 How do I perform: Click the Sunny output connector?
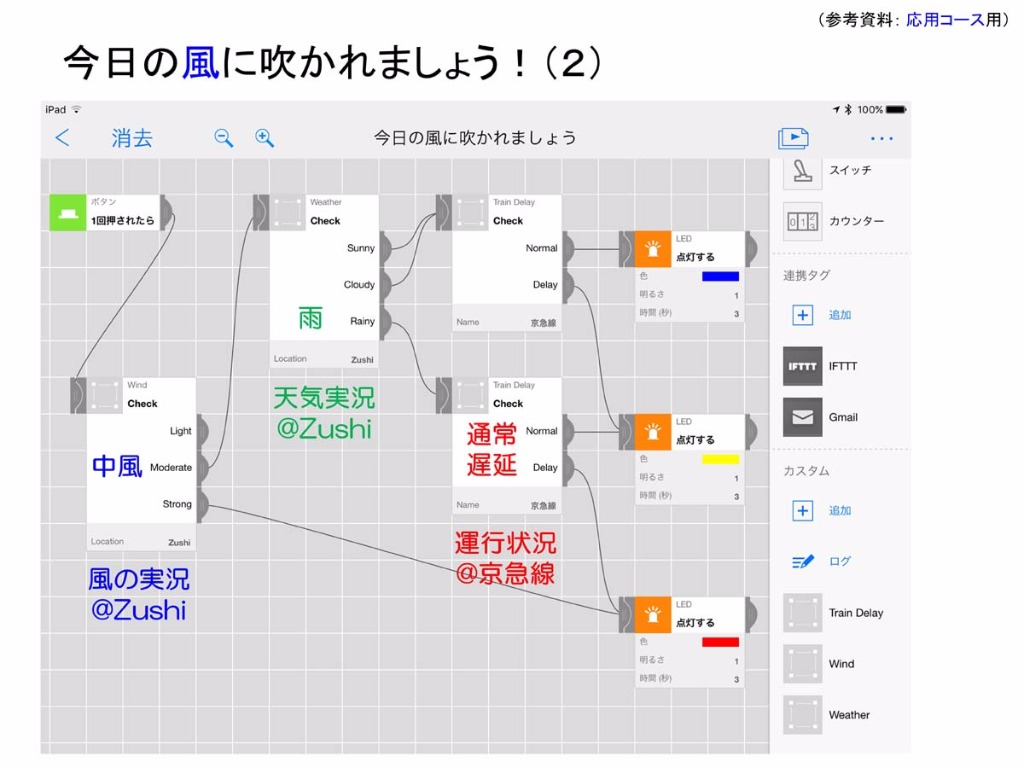point(385,248)
